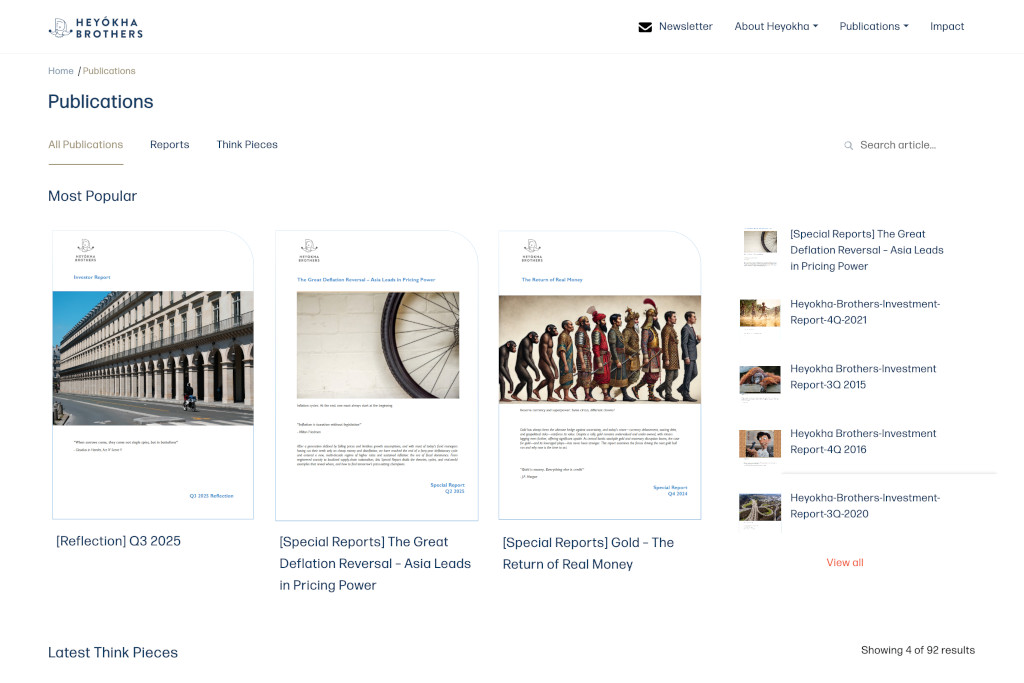Open the Investment Report 4Q 2016 link
This screenshot has height=683, width=1024.
tap(863, 442)
